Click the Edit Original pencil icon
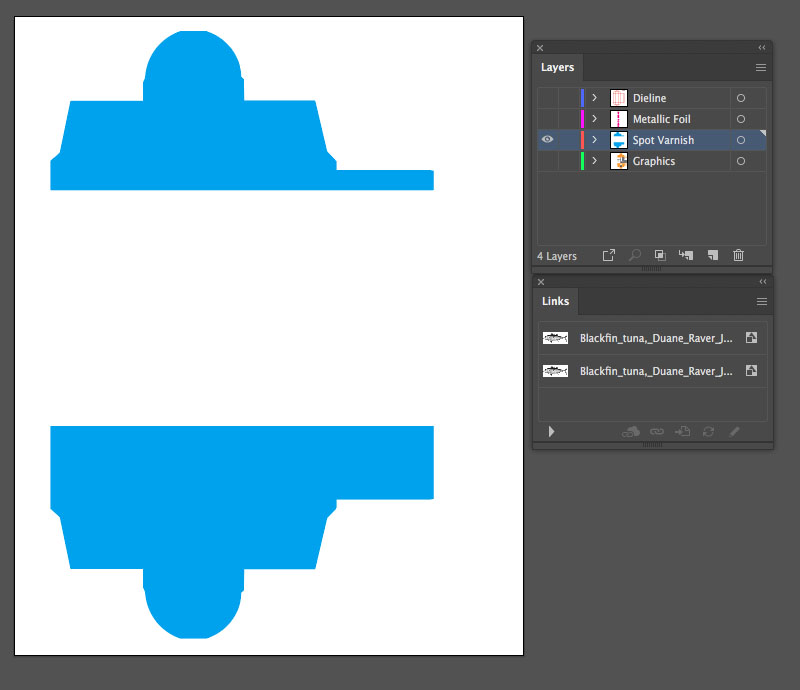Image resolution: width=800 pixels, height=690 pixels. tap(734, 431)
